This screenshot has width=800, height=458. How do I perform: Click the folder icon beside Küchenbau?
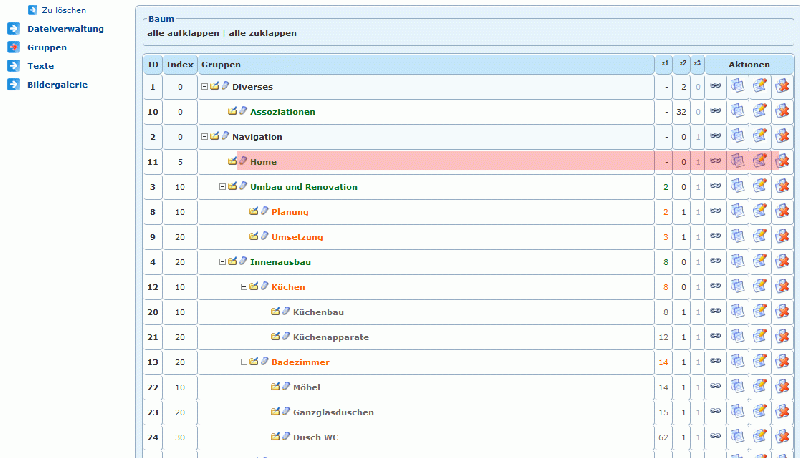click(276, 311)
